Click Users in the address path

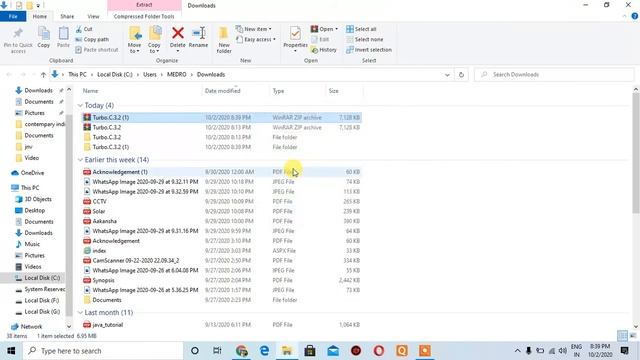[150, 75]
